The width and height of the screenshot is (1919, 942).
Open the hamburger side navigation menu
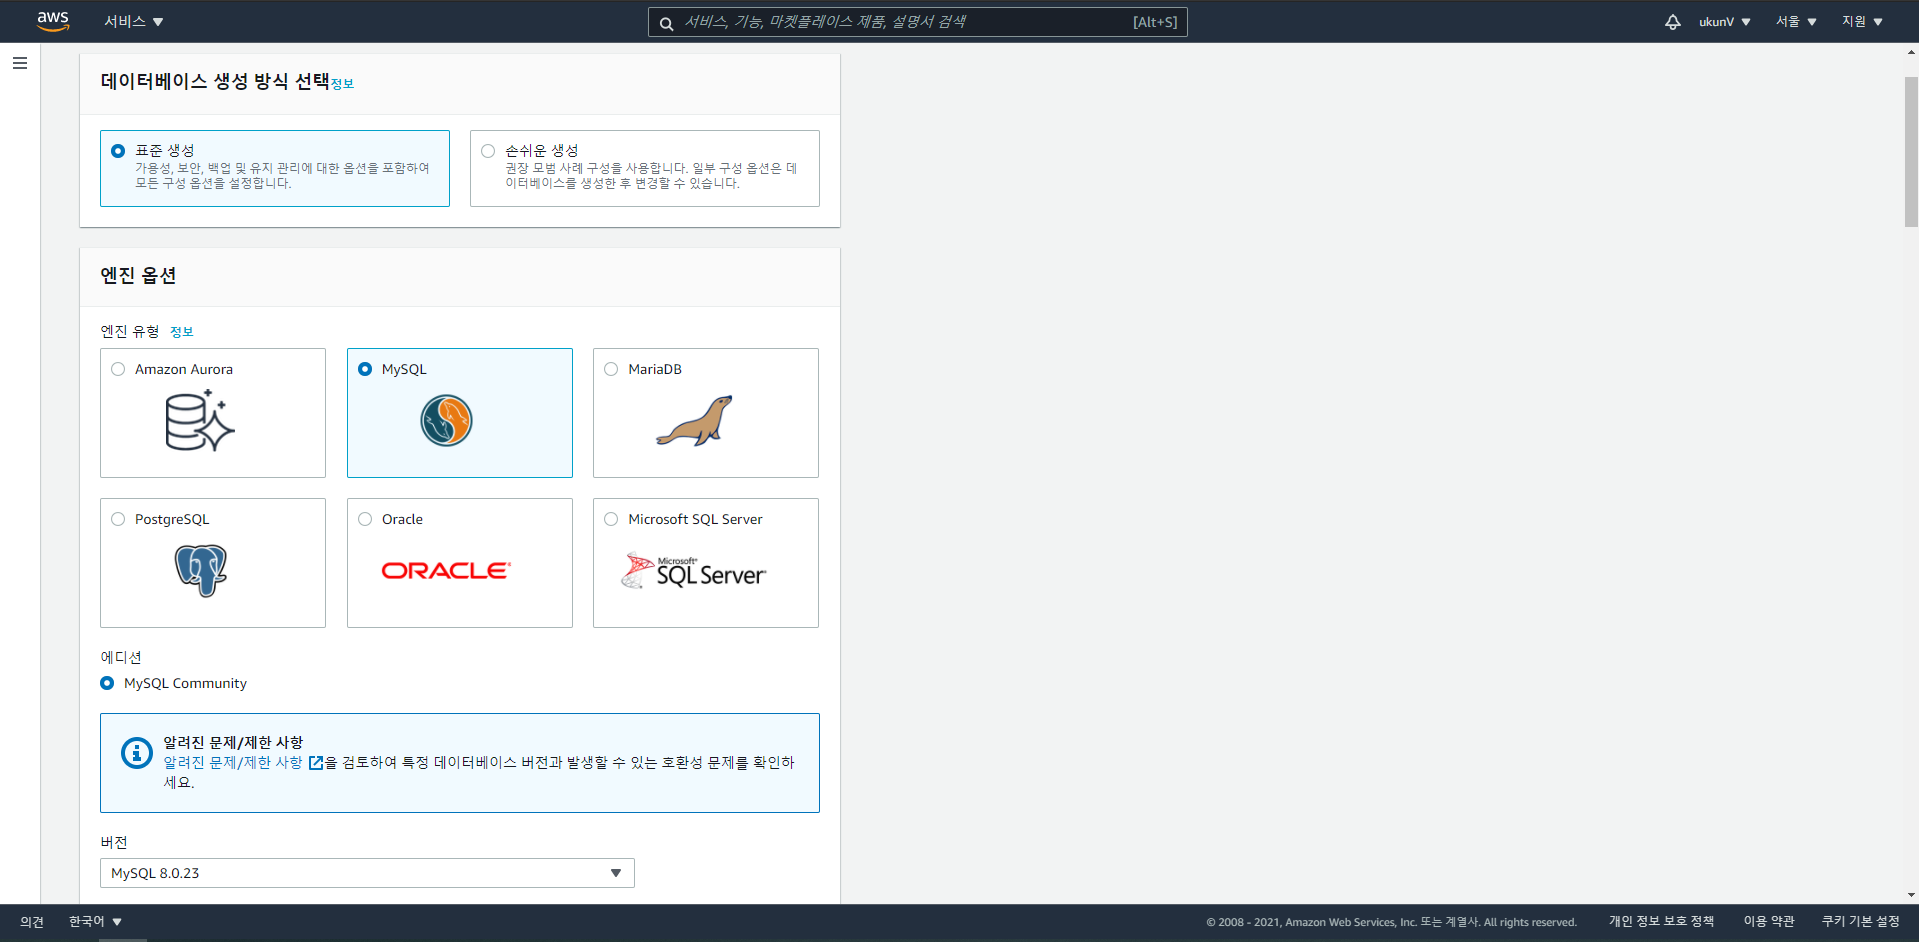pyautogui.click(x=20, y=63)
